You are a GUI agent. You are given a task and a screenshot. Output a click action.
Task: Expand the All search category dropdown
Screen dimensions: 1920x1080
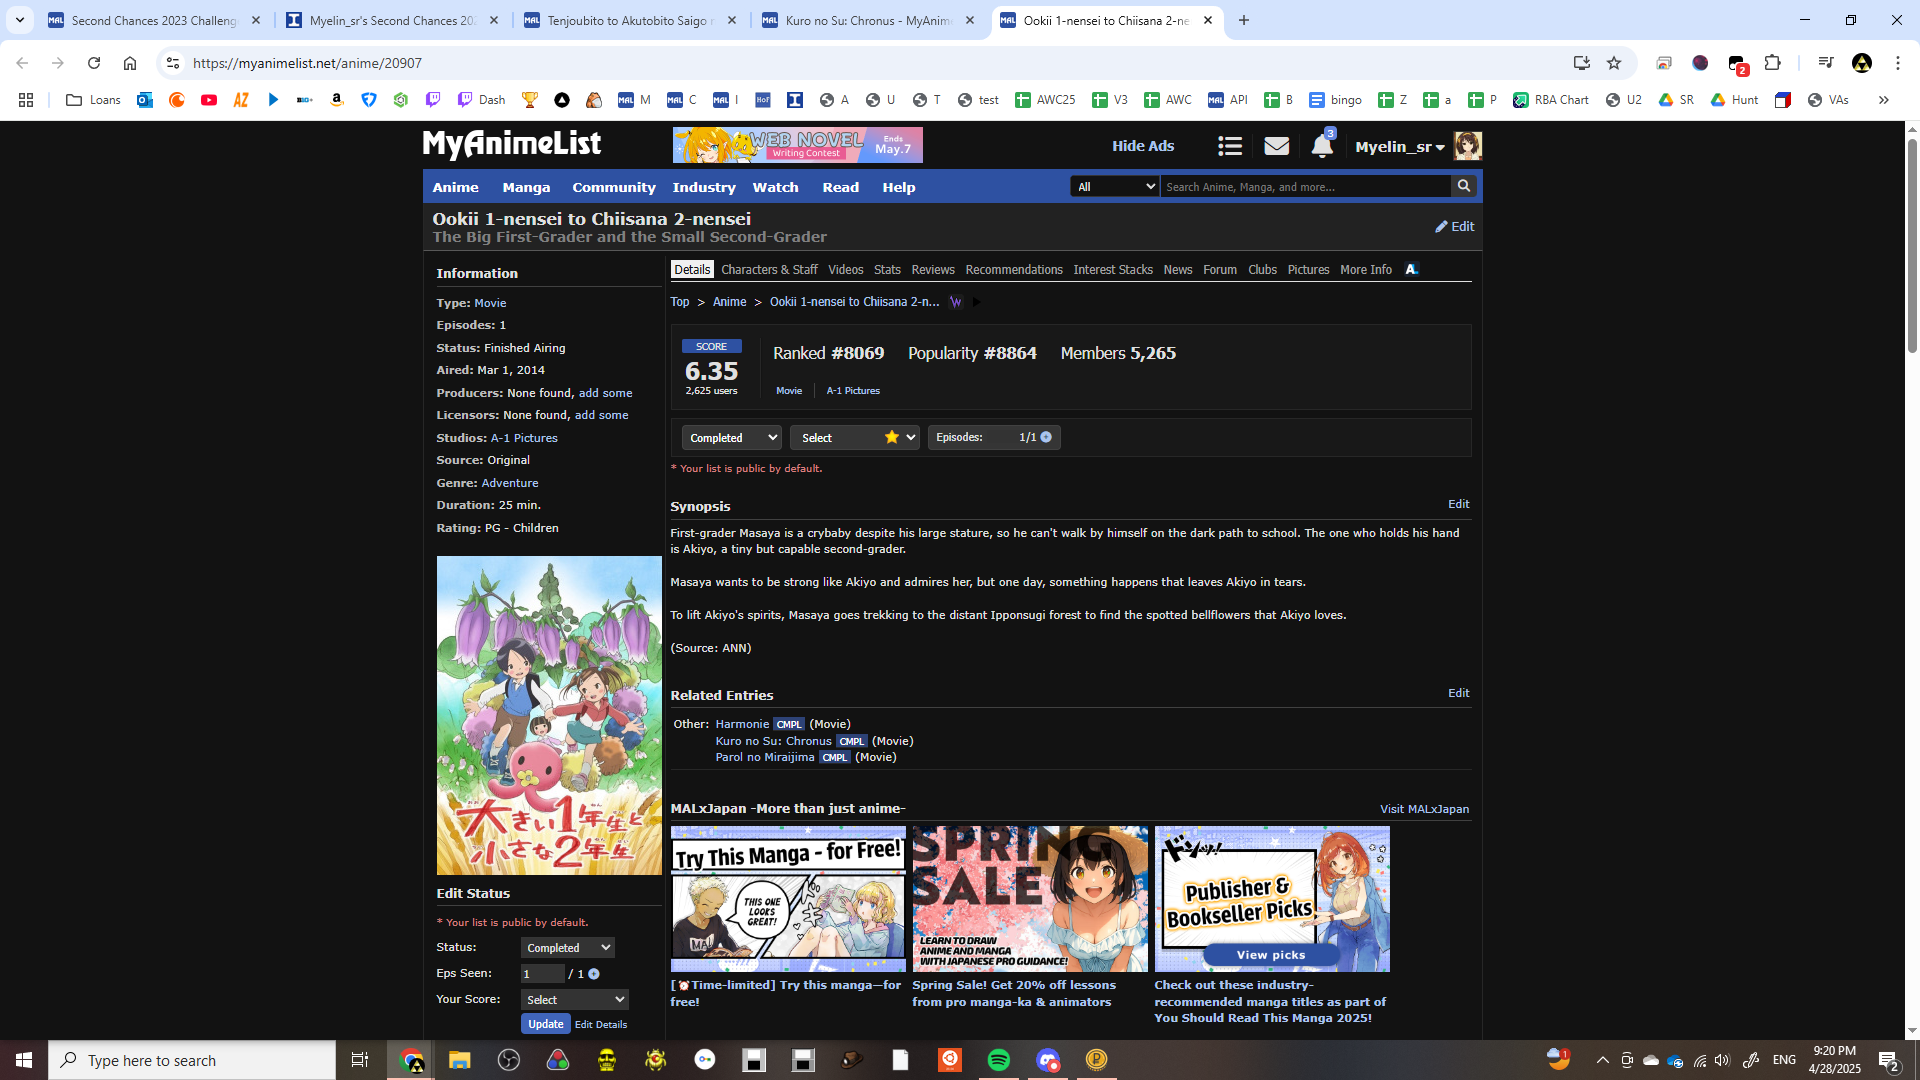pyautogui.click(x=1114, y=187)
